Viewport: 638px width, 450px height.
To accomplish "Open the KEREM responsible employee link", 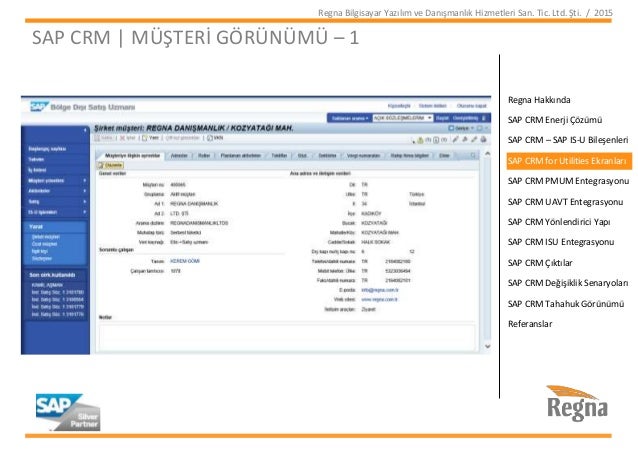I will (185, 261).
